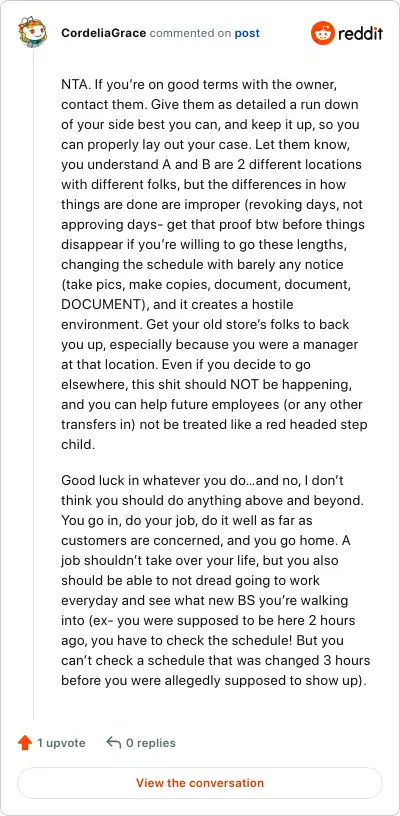Click the line ending 'supposed to show up).'
Viewport: 400px width, 816px height.
tap(214, 680)
